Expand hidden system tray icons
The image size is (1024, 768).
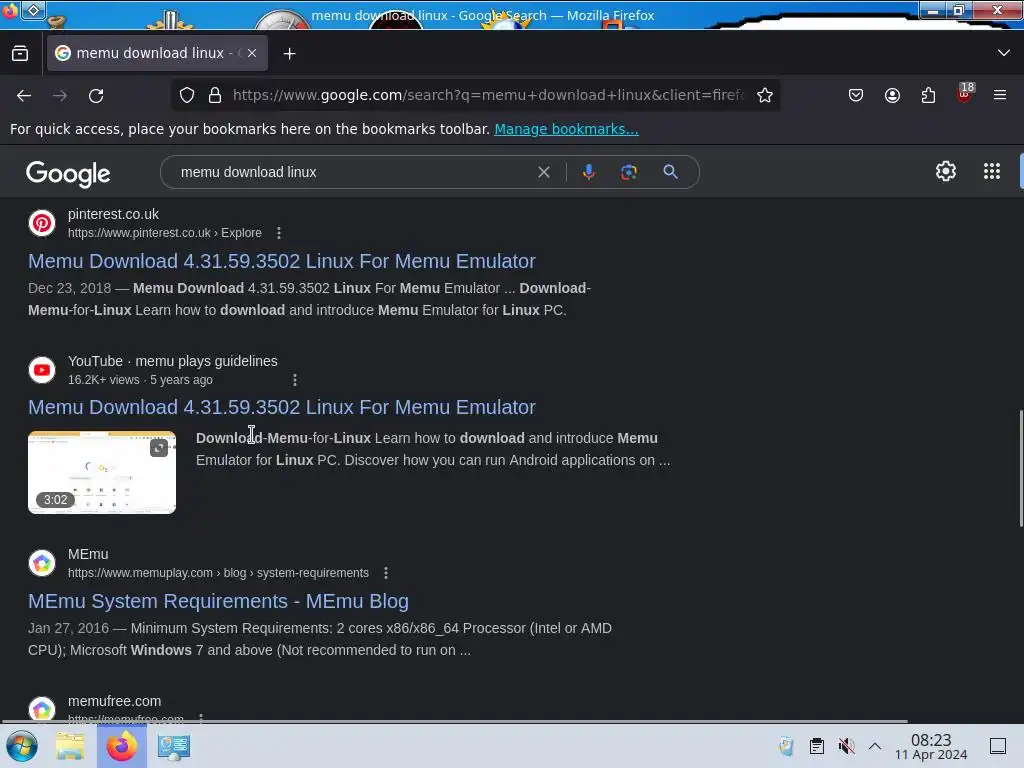[x=875, y=746]
